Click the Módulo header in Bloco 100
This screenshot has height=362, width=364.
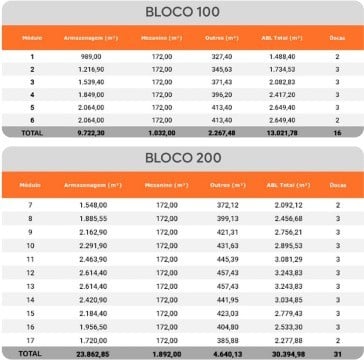point(32,38)
